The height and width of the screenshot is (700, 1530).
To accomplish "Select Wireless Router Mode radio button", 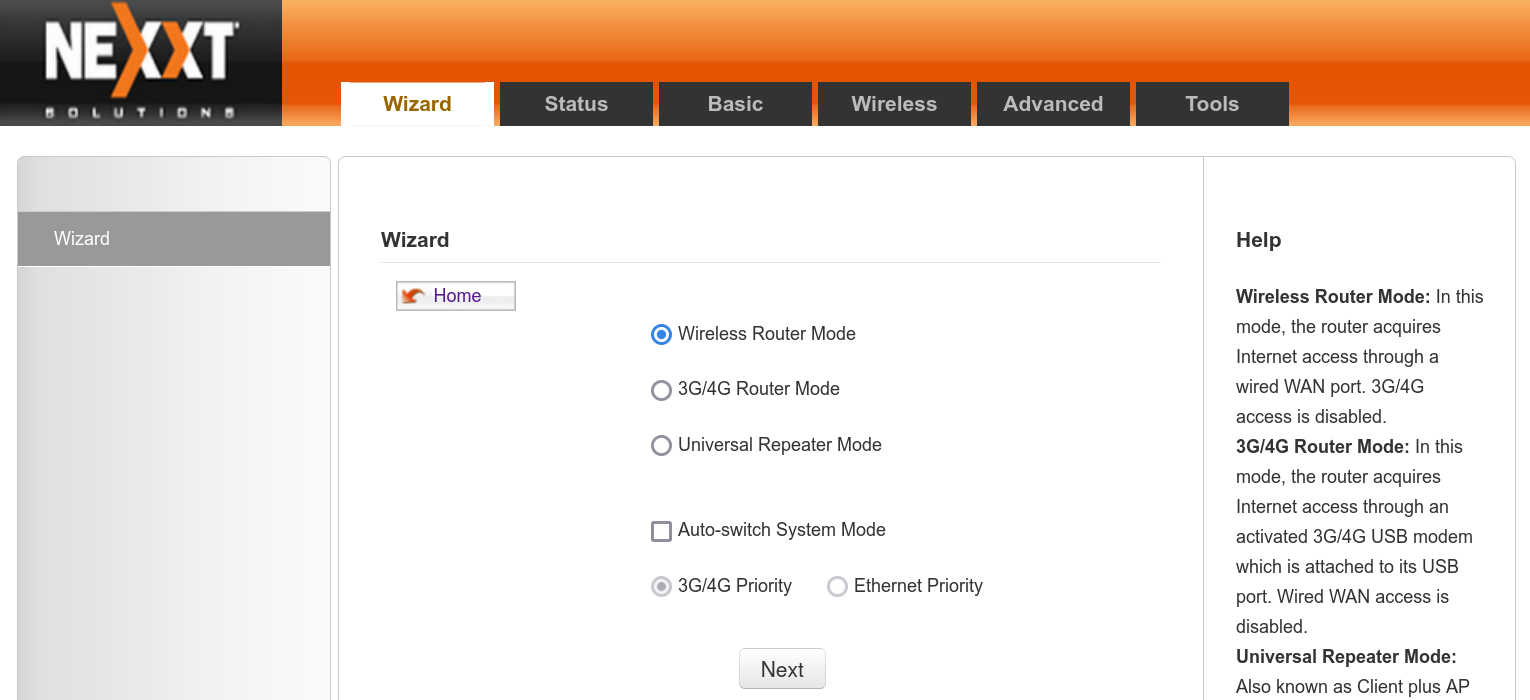I will point(661,335).
